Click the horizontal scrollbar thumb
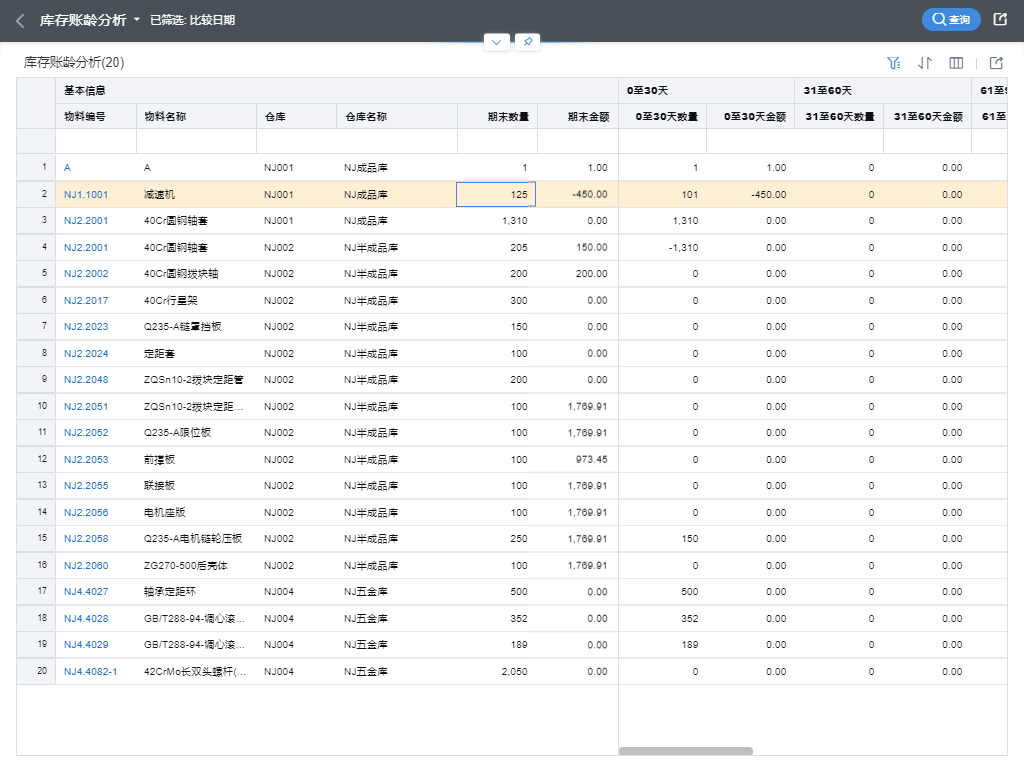The image size is (1024, 768). (x=686, y=751)
